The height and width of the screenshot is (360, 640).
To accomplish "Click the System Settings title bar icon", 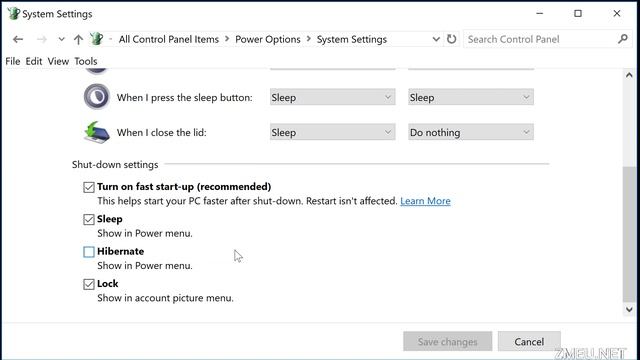I will point(13,13).
